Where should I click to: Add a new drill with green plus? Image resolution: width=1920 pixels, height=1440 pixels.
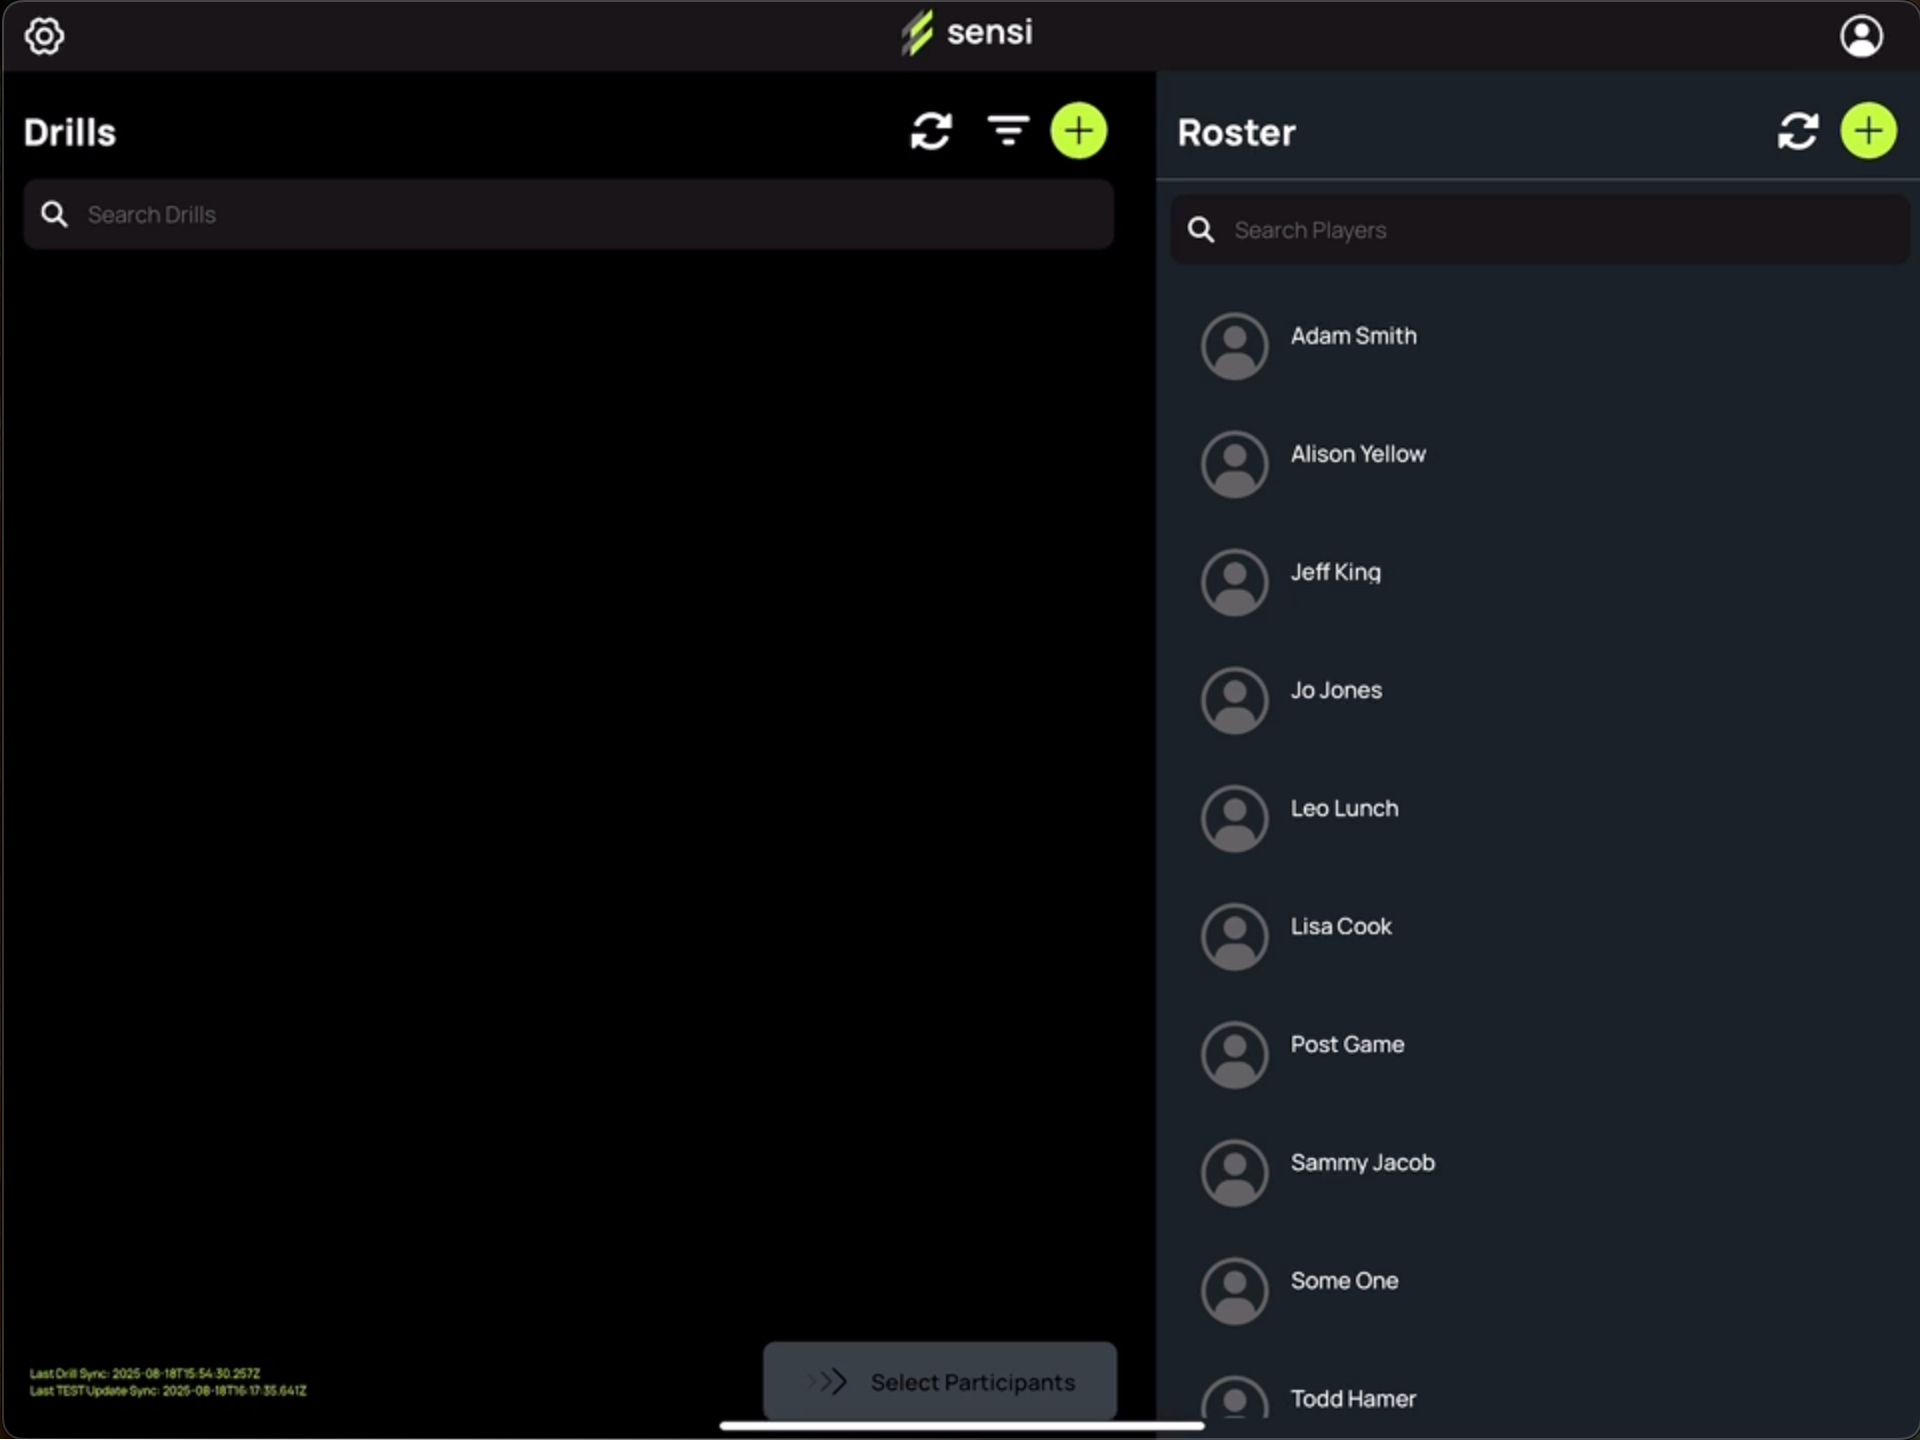coord(1078,131)
